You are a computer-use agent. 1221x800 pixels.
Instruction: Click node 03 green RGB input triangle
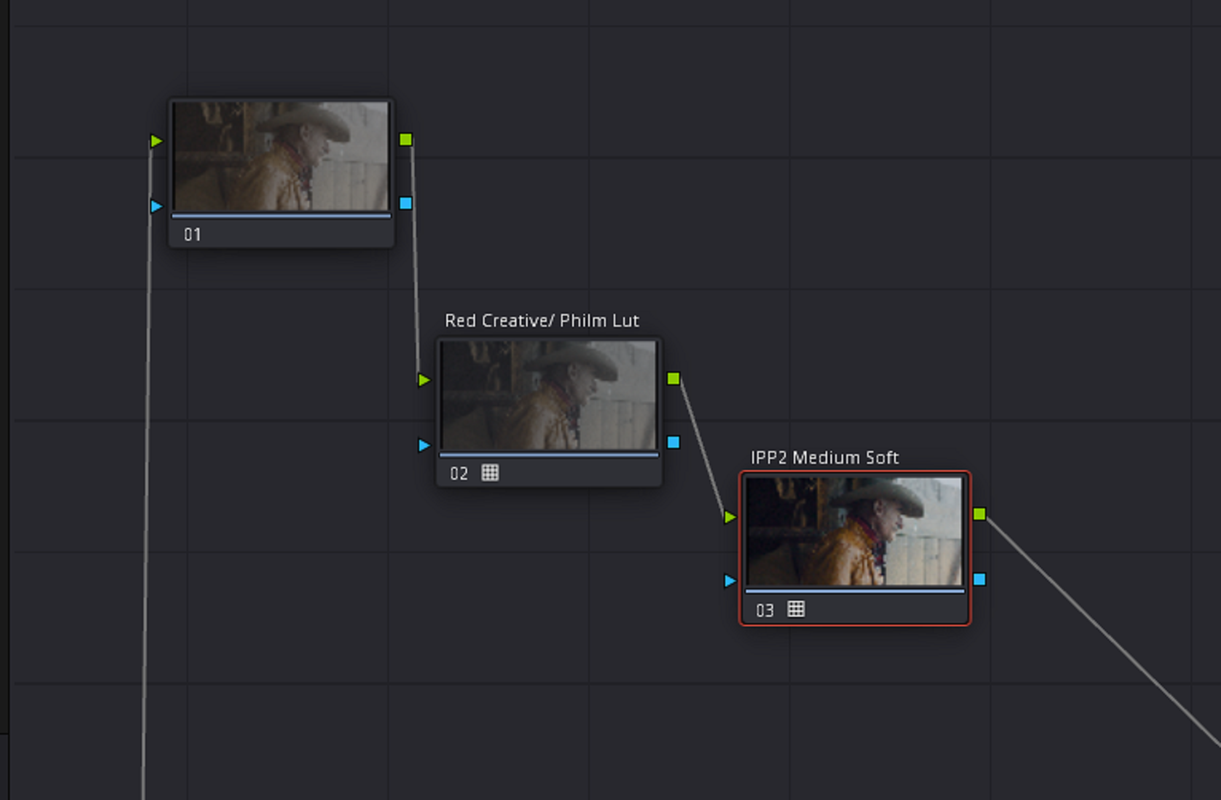pyautogui.click(x=730, y=517)
